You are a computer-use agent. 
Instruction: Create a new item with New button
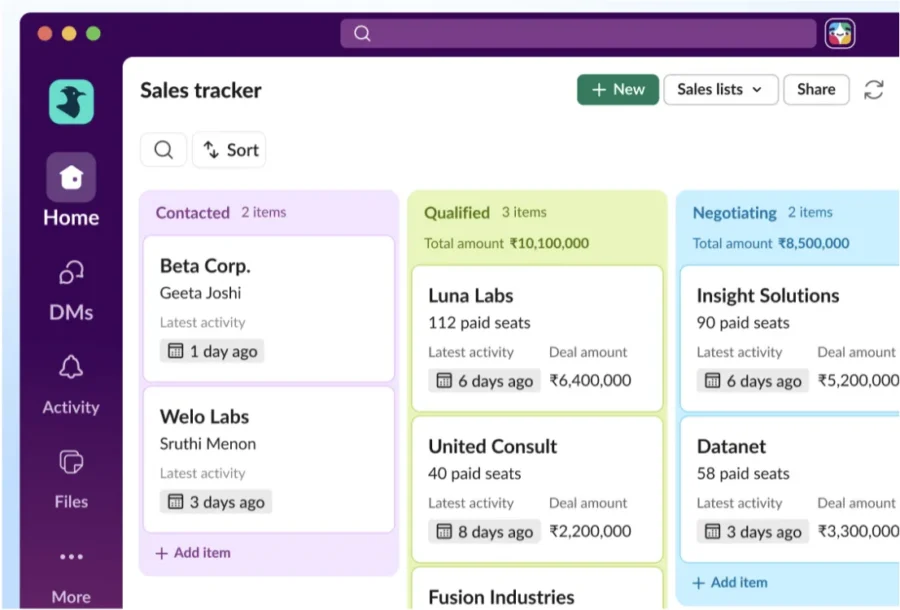(618, 90)
